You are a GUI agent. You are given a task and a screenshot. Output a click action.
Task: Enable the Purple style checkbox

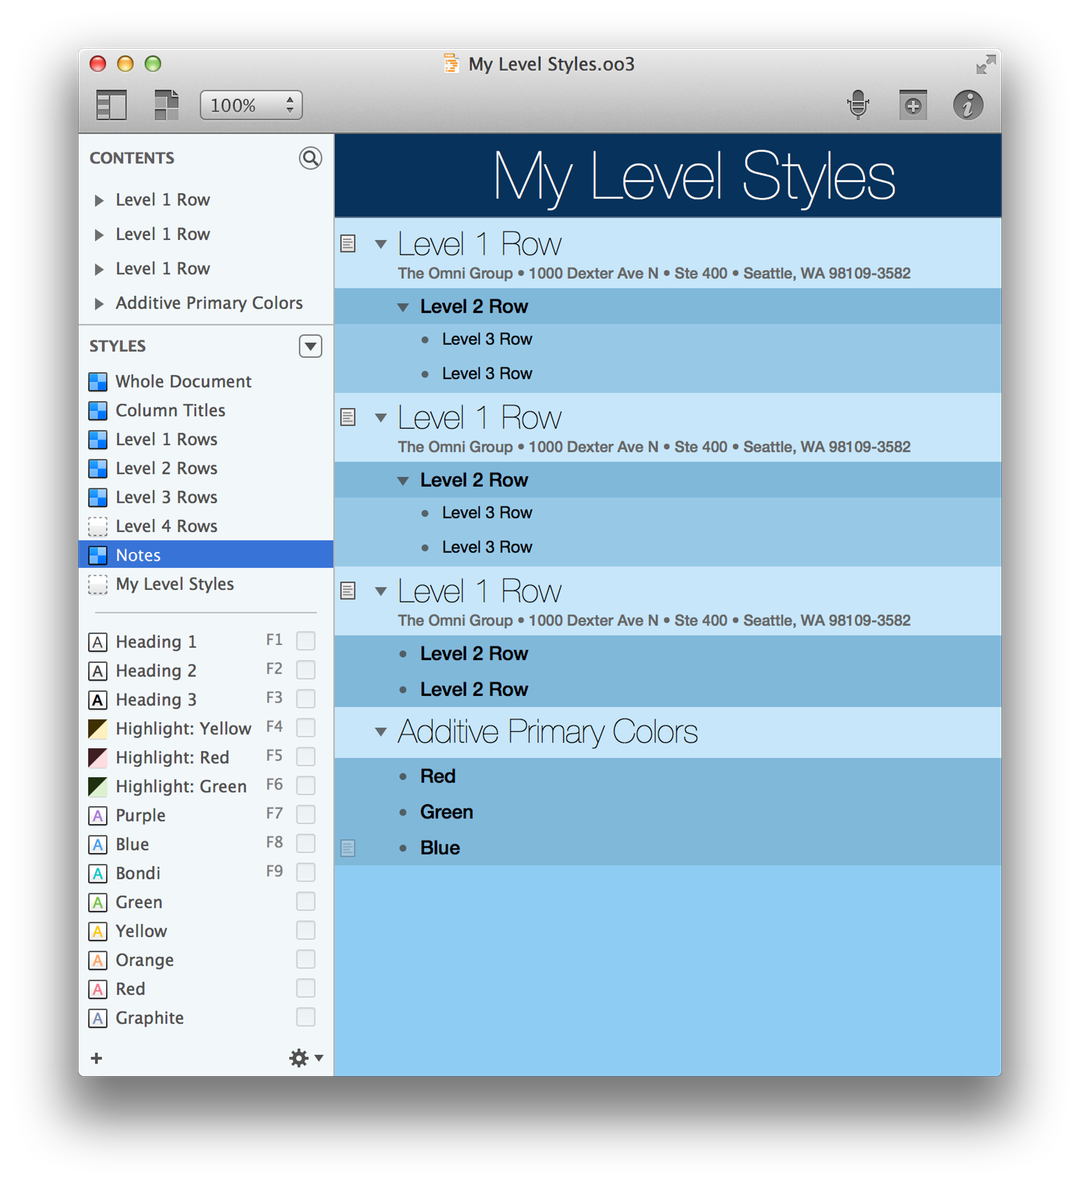306,814
